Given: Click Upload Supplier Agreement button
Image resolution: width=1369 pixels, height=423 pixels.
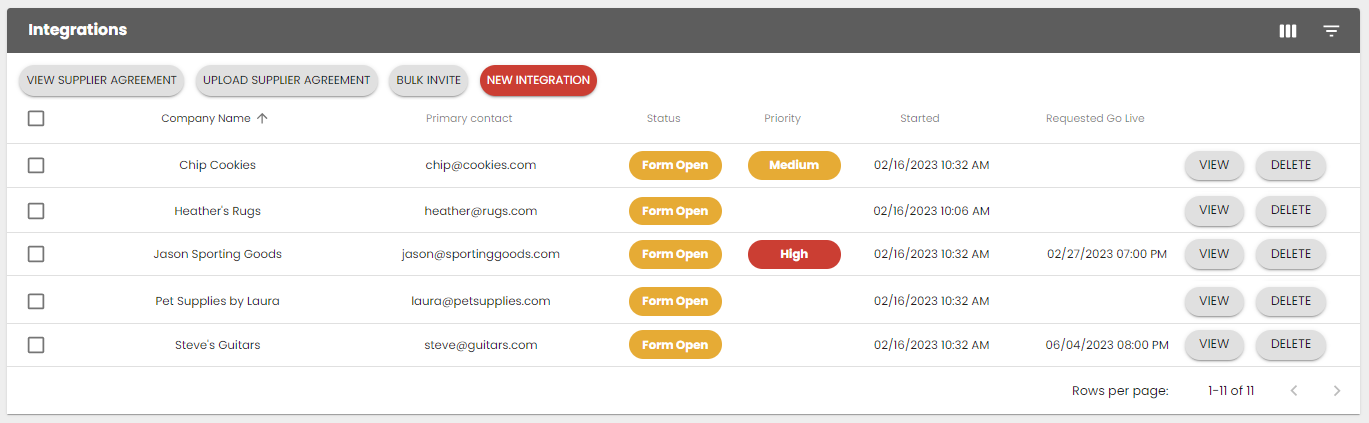Looking at the screenshot, I should [x=286, y=80].
